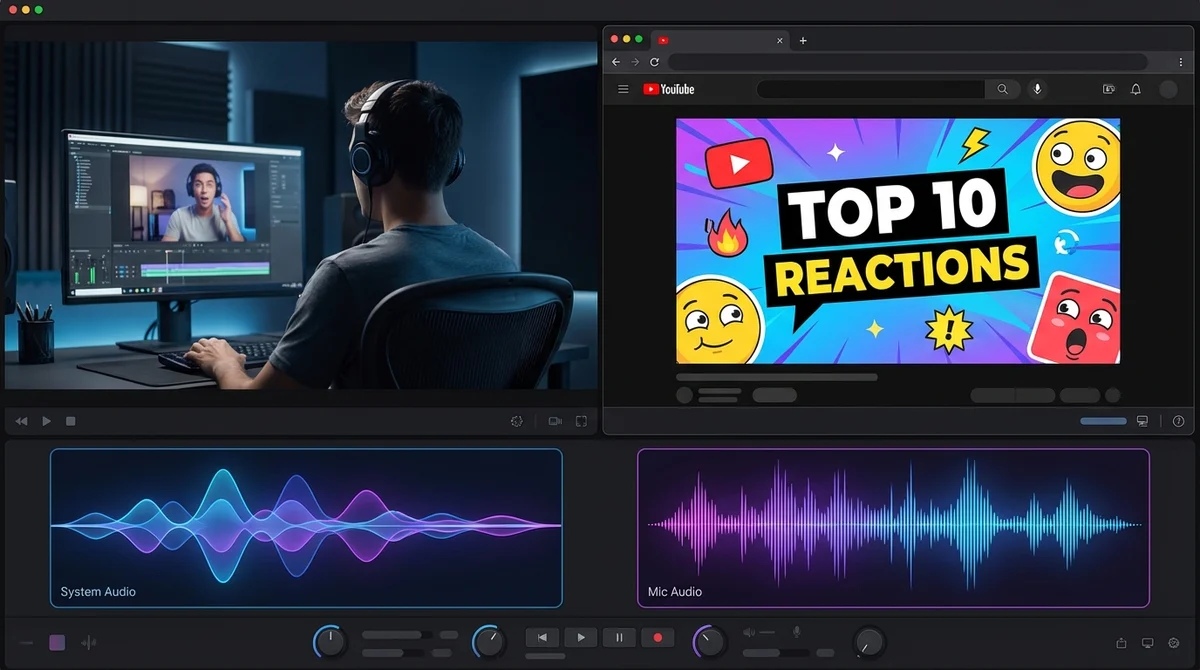Skip to start in bottom transport

tap(542, 637)
